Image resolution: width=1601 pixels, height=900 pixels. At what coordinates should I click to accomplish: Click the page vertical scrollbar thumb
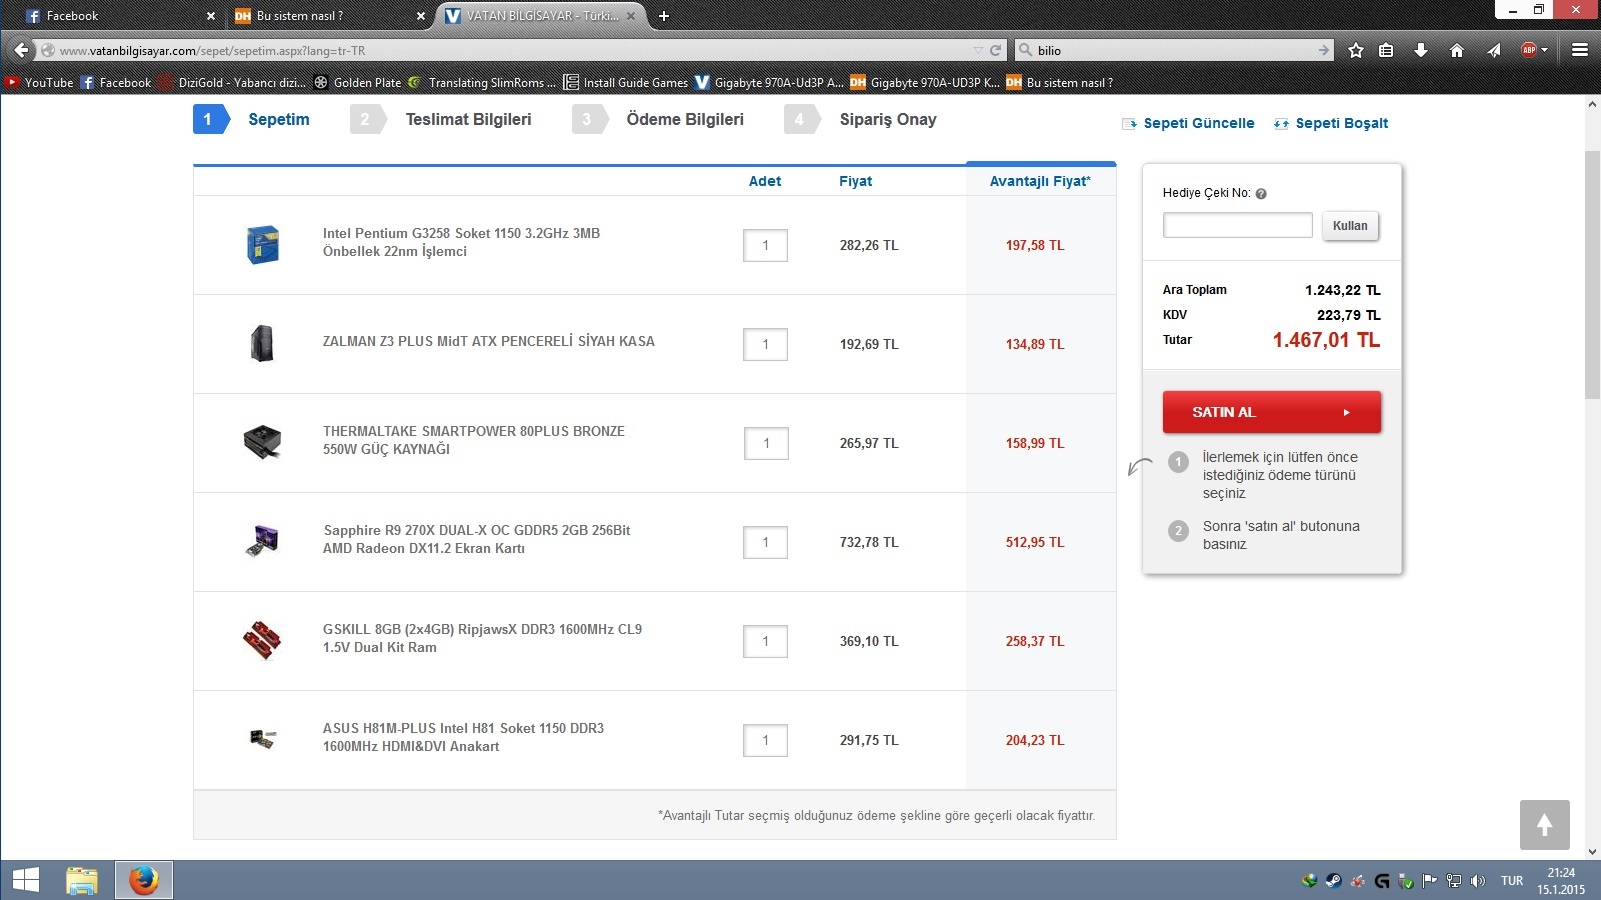(1592, 275)
